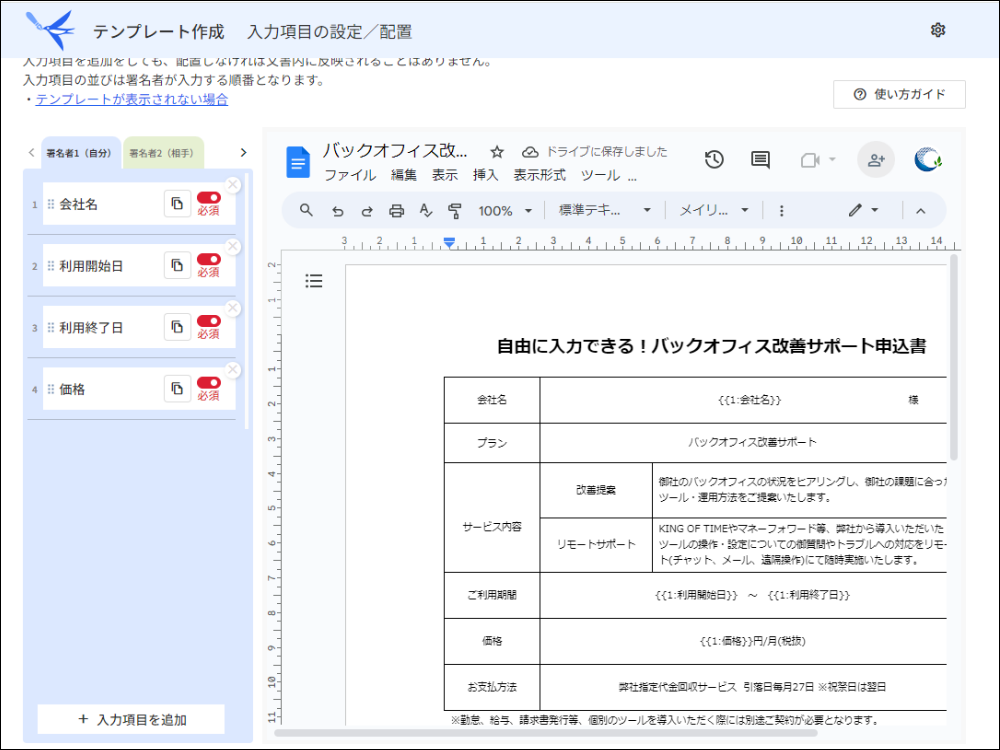Click {{1:価格}}円/月(税抜) cell text

tap(753, 641)
